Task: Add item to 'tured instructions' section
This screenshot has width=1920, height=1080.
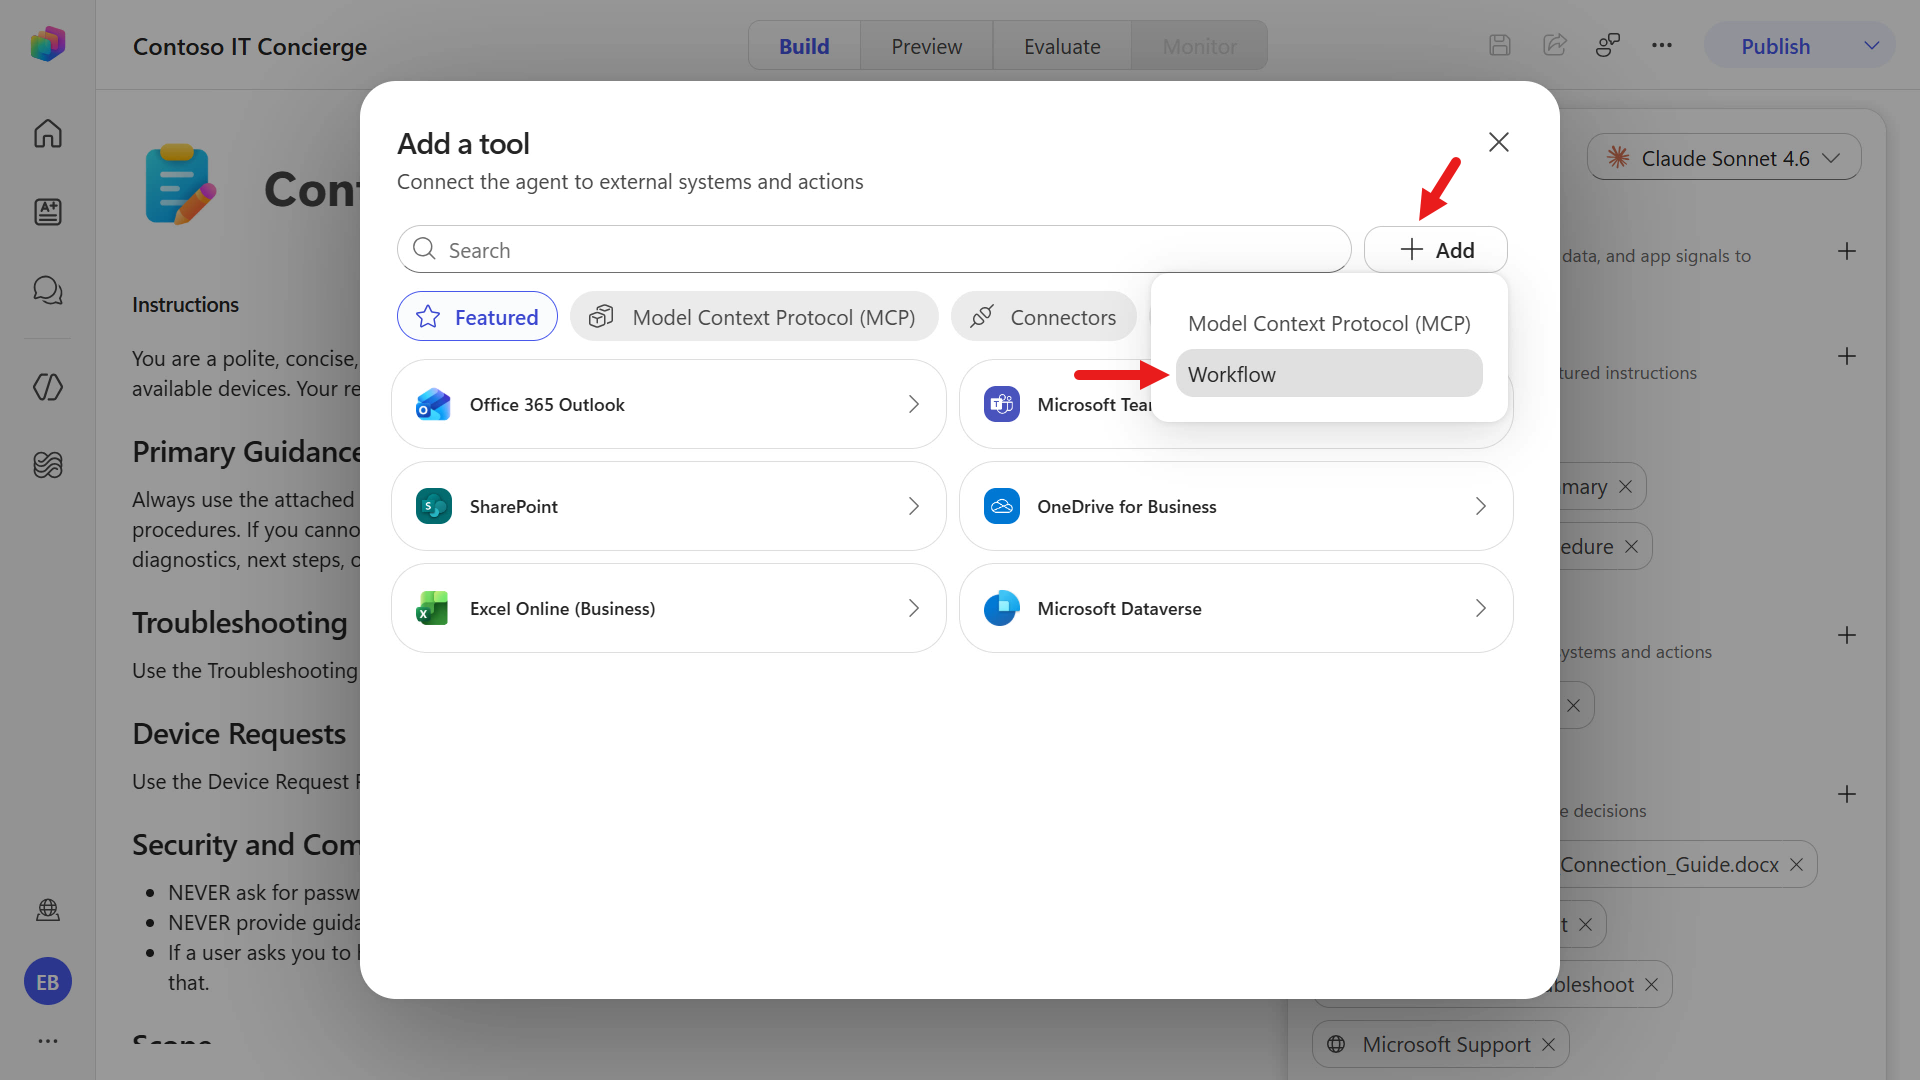Action: point(1846,356)
